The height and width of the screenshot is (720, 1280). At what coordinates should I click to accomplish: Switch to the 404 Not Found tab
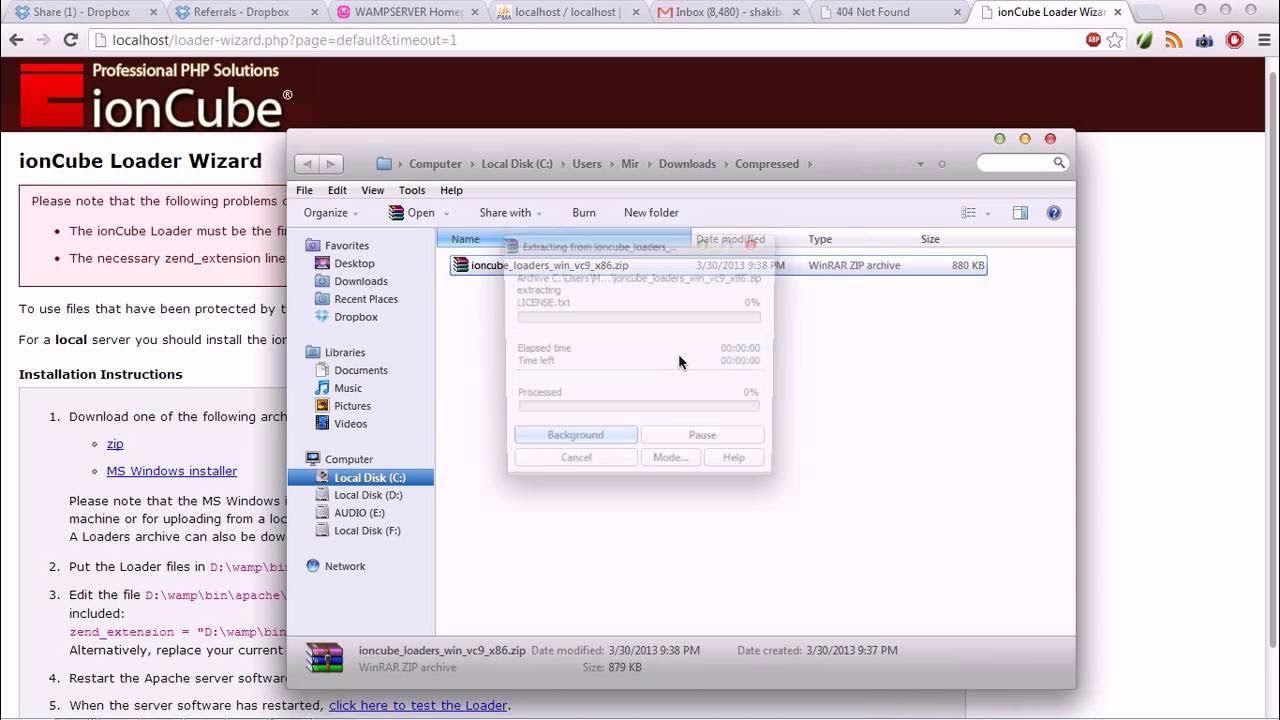(x=888, y=12)
